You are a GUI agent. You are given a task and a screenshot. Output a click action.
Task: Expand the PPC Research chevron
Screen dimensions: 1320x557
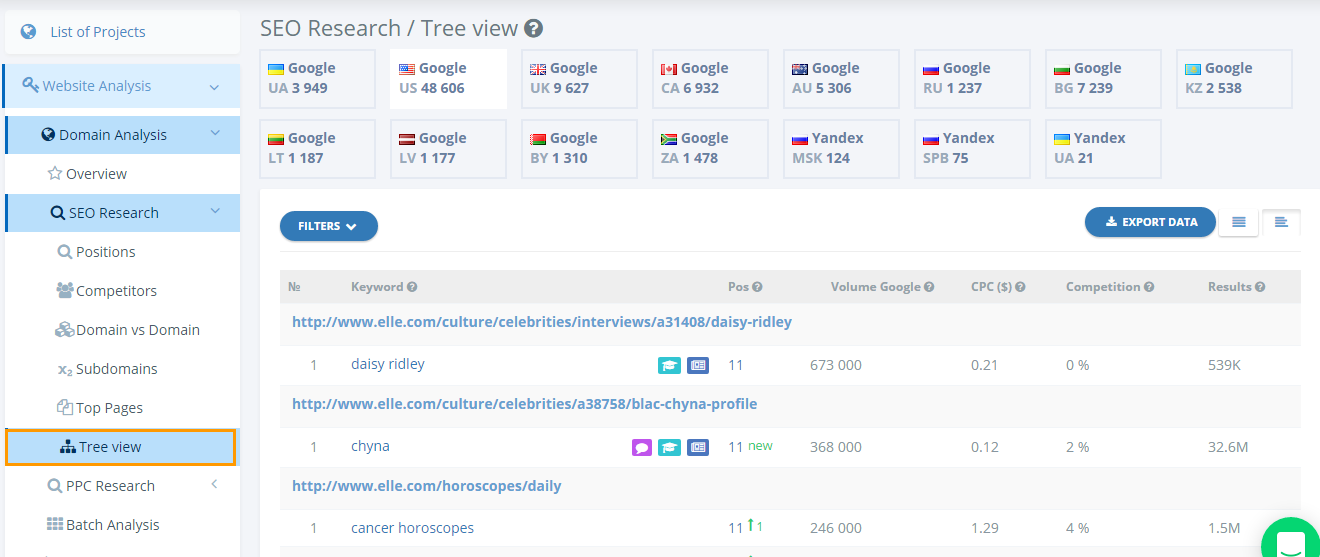click(214, 485)
